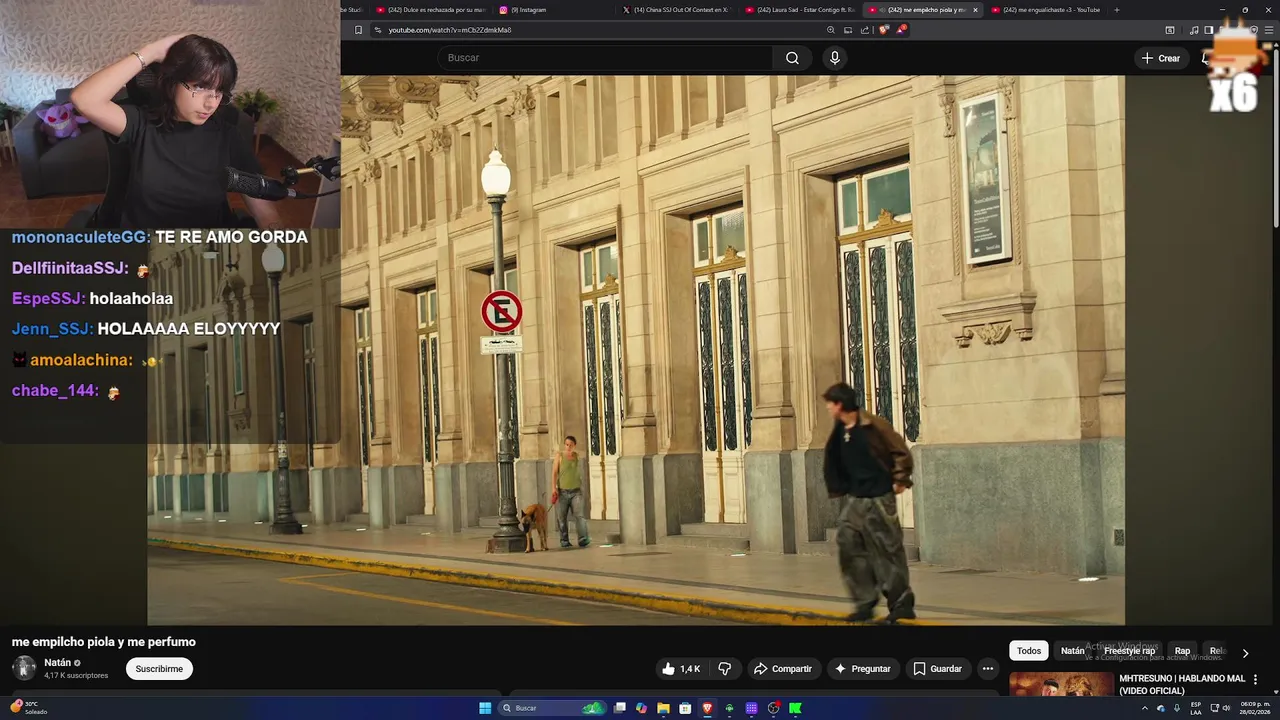Select the Todos filter chip
1280x720 pixels.
tap(1029, 651)
